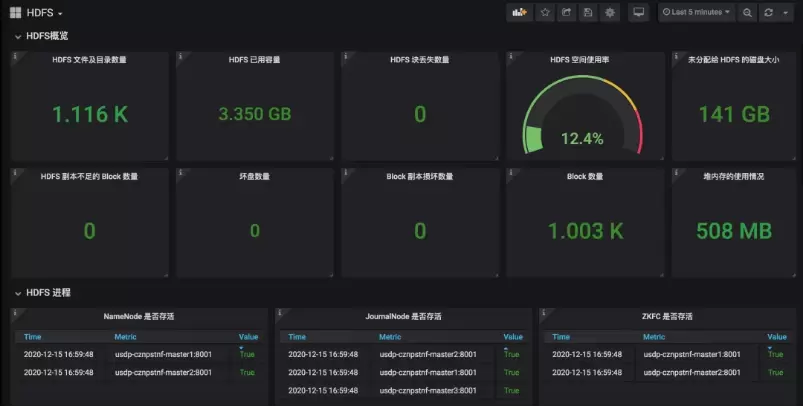
Task: Refresh the dashboard using refresh icon
Action: 768,12
